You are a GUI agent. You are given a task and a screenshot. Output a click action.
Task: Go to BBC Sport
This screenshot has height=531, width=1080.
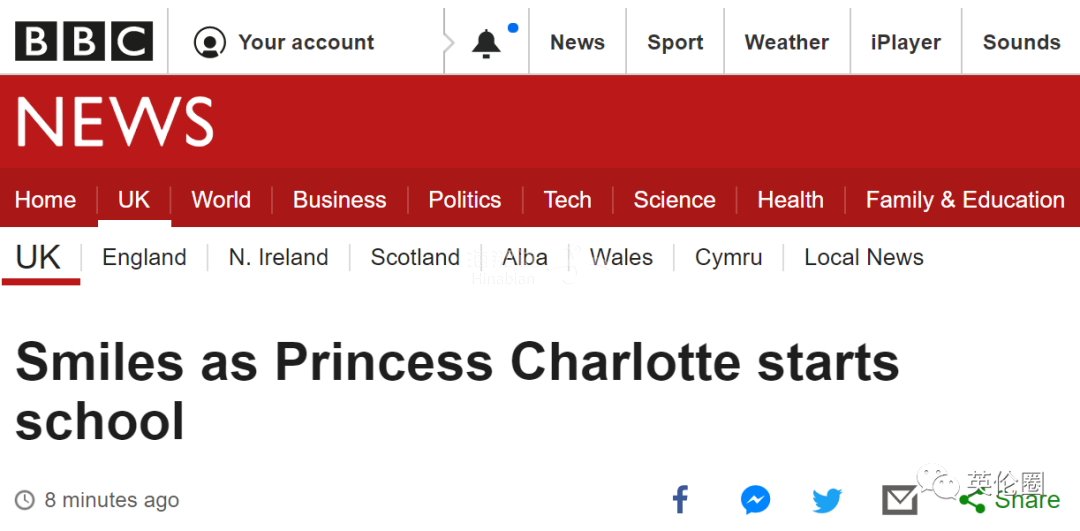pyautogui.click(x=675, y=43)
